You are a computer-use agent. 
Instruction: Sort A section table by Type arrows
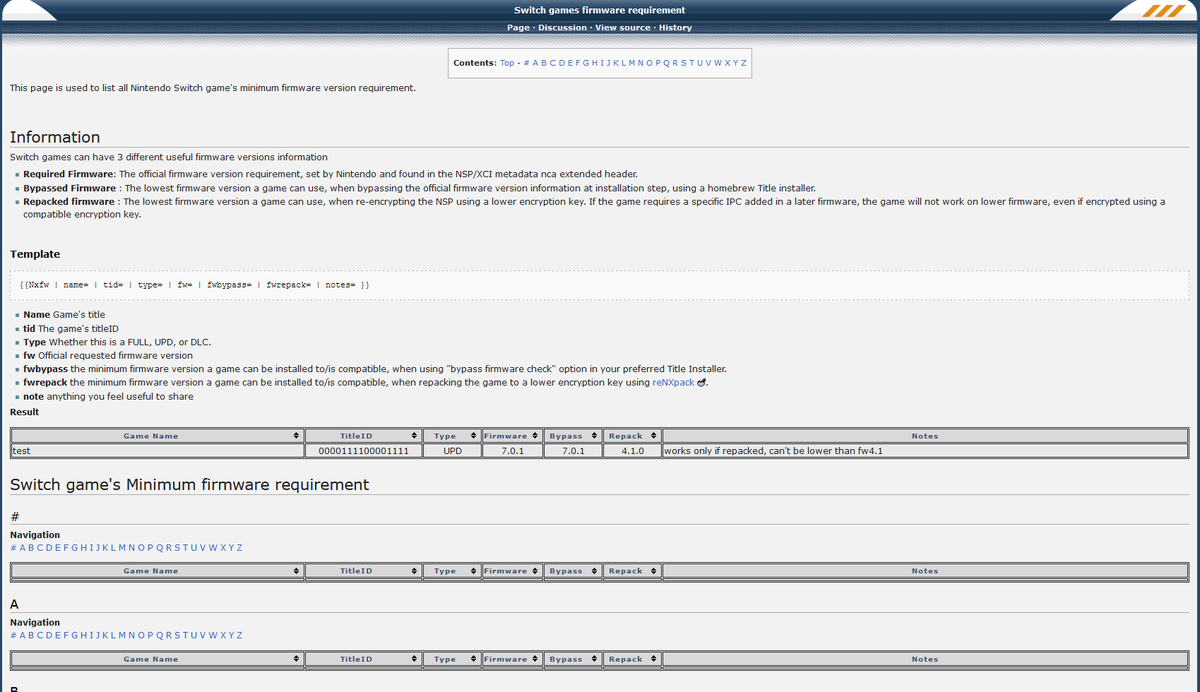[x=473, y=659]
